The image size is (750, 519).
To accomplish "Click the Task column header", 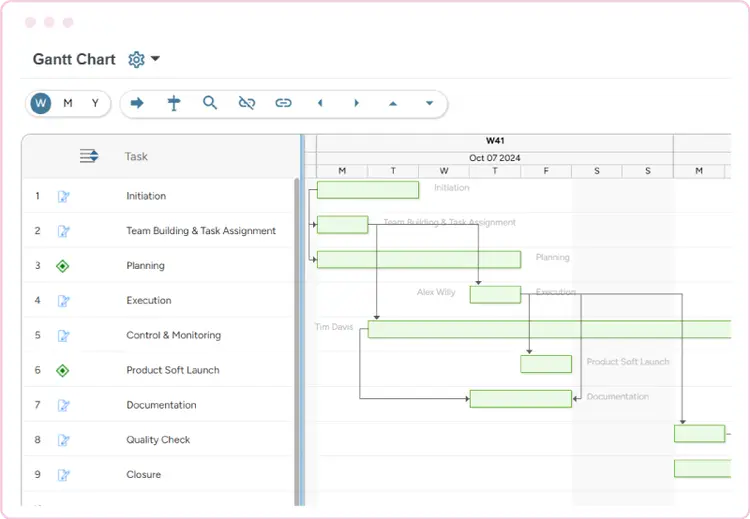I will pos(136,156).
